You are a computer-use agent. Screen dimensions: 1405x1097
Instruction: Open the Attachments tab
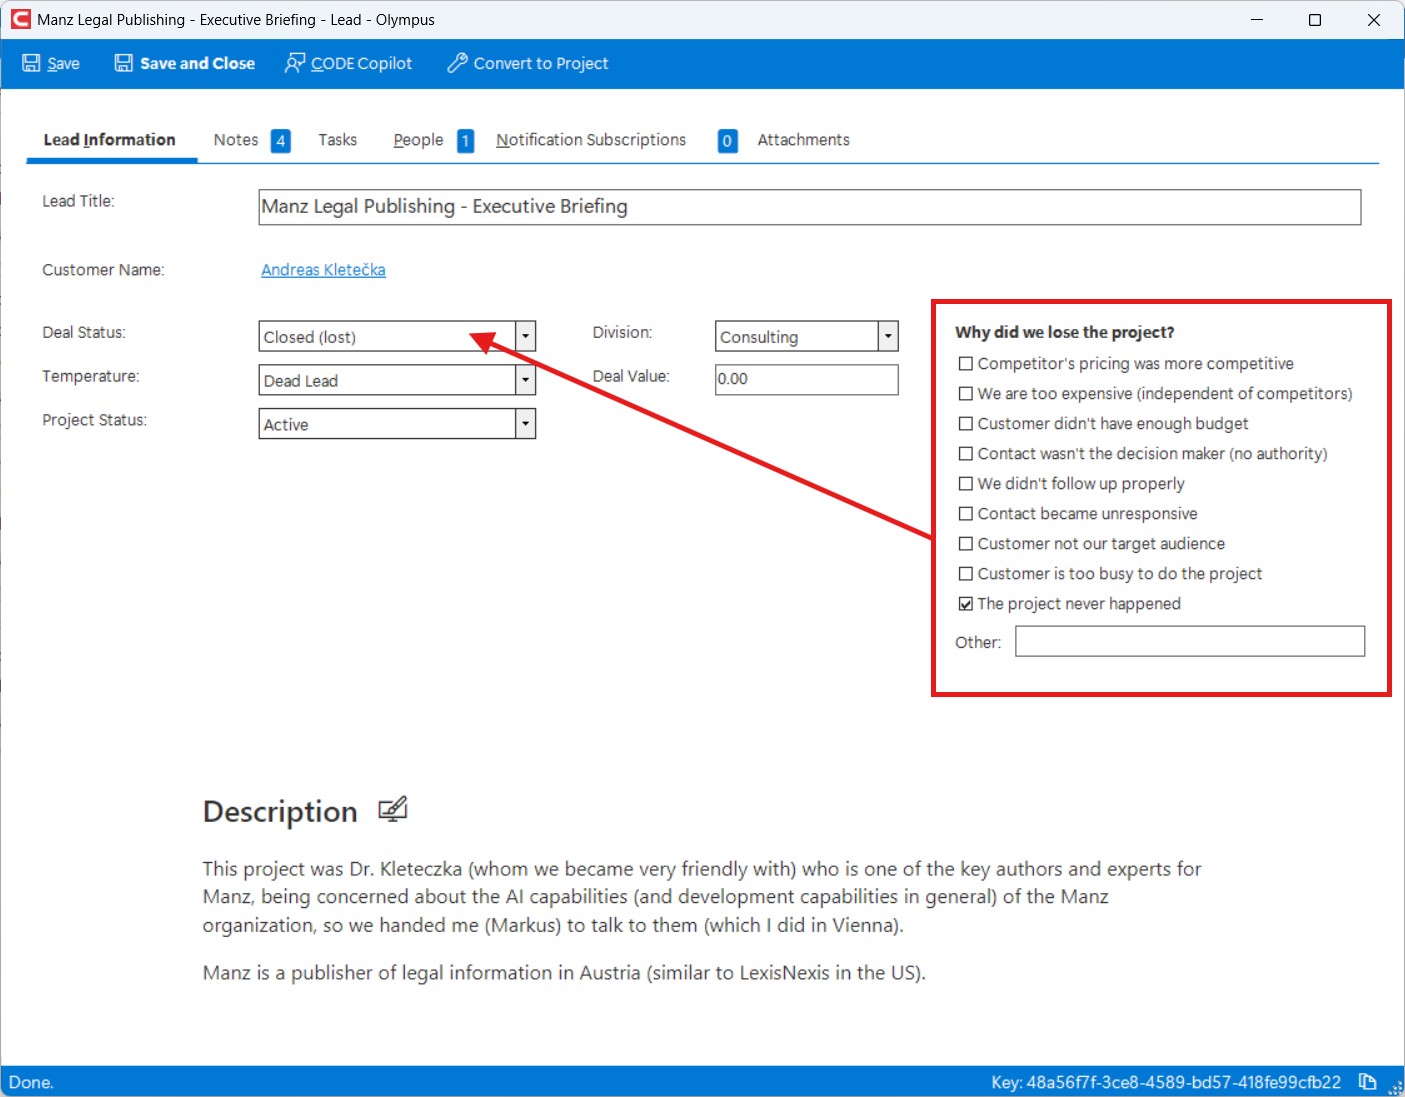click(803, 140)
